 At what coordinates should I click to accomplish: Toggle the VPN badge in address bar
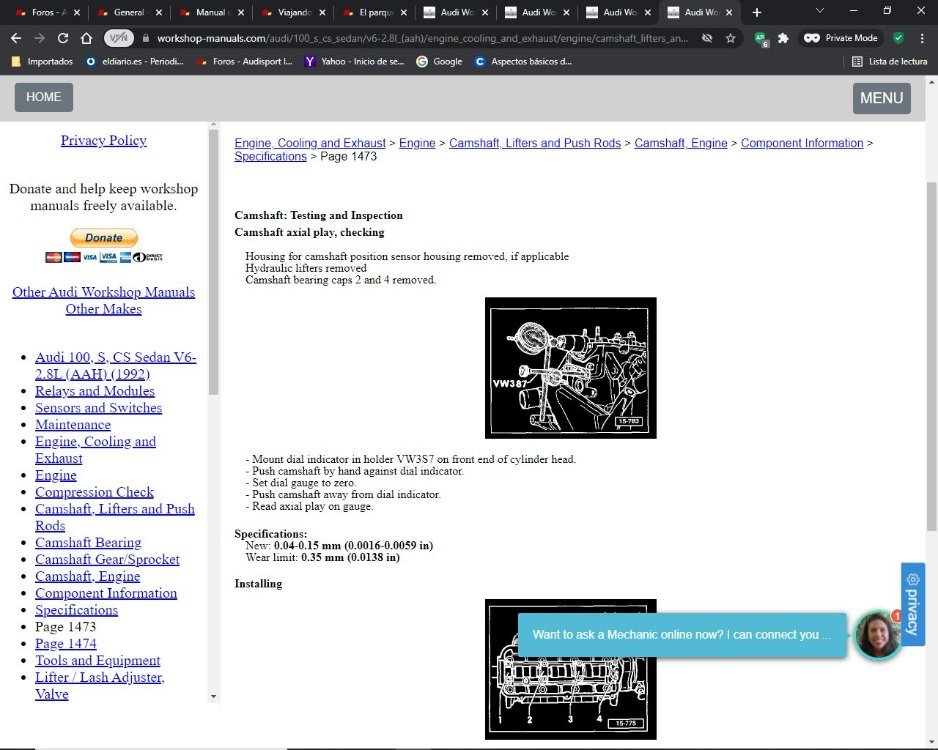tap(118, 38)
